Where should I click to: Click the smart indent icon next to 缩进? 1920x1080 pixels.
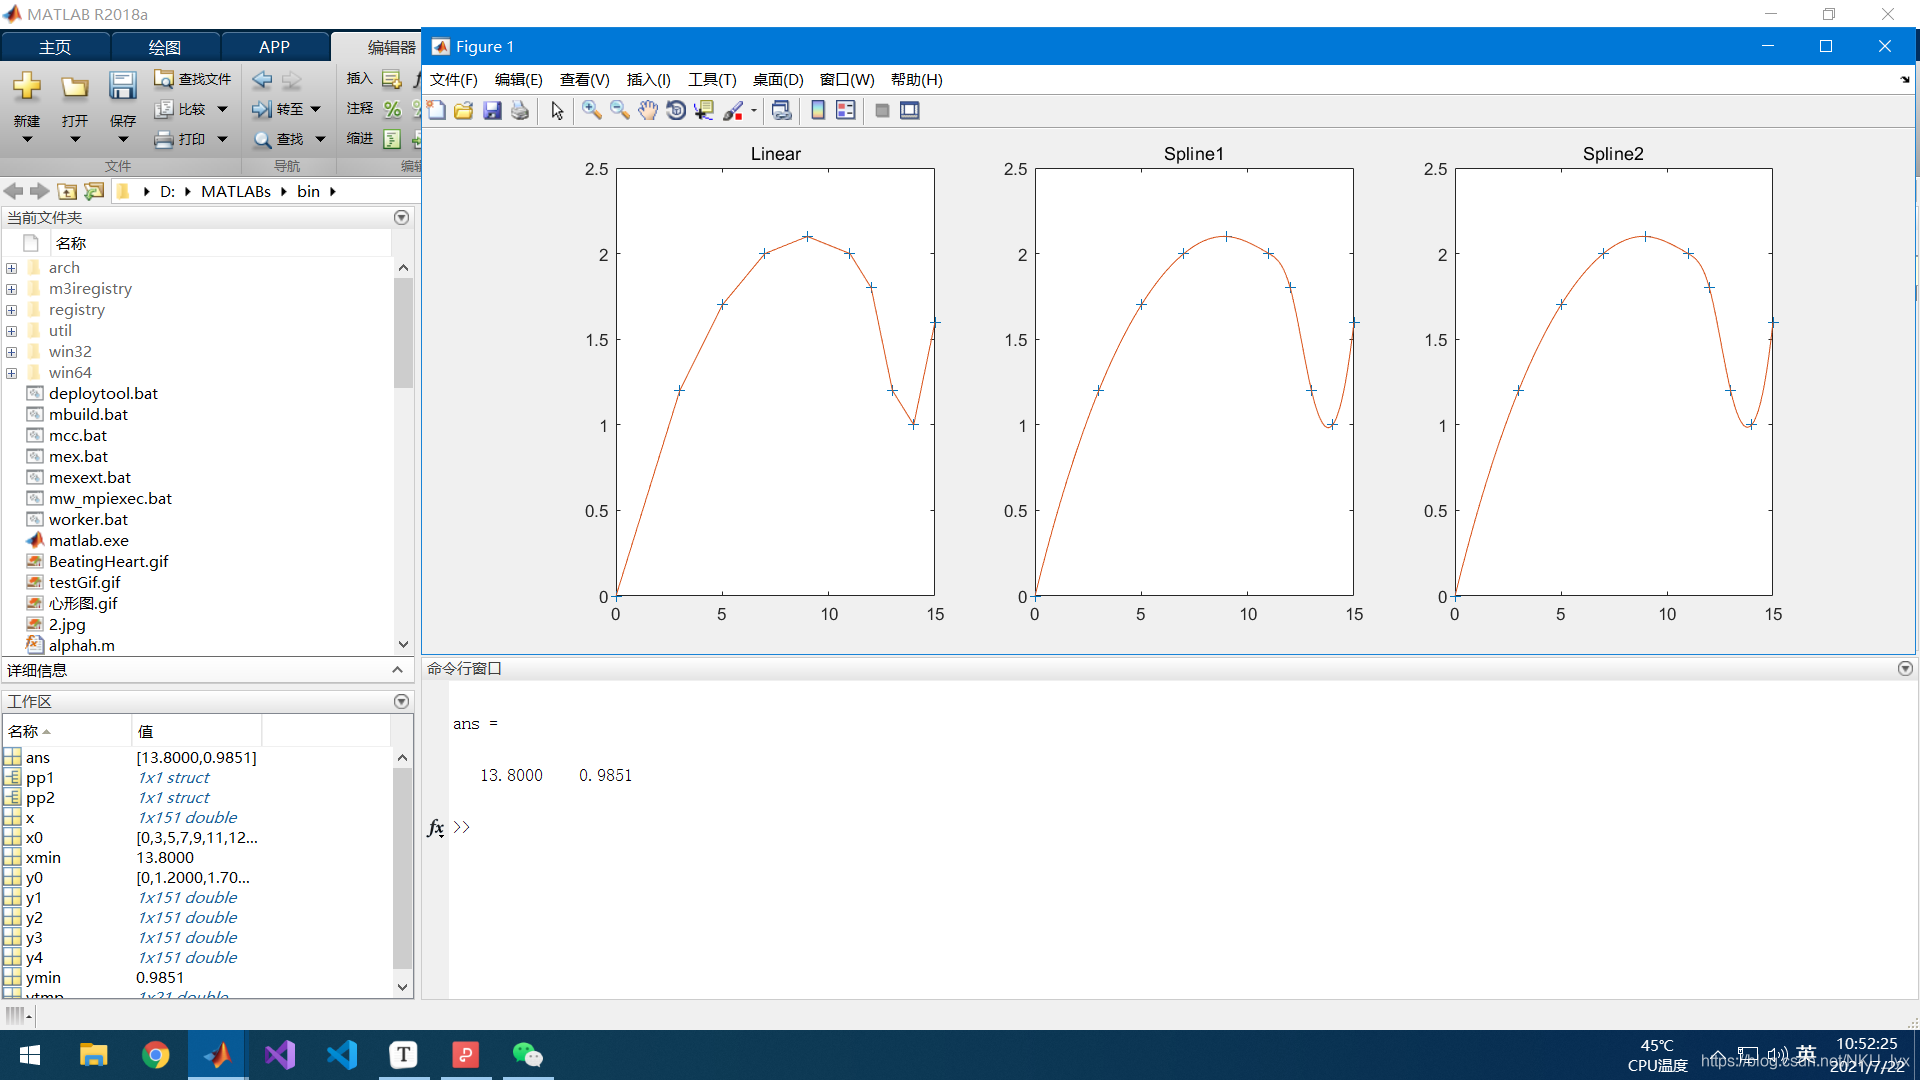click(x=392, y=139)
